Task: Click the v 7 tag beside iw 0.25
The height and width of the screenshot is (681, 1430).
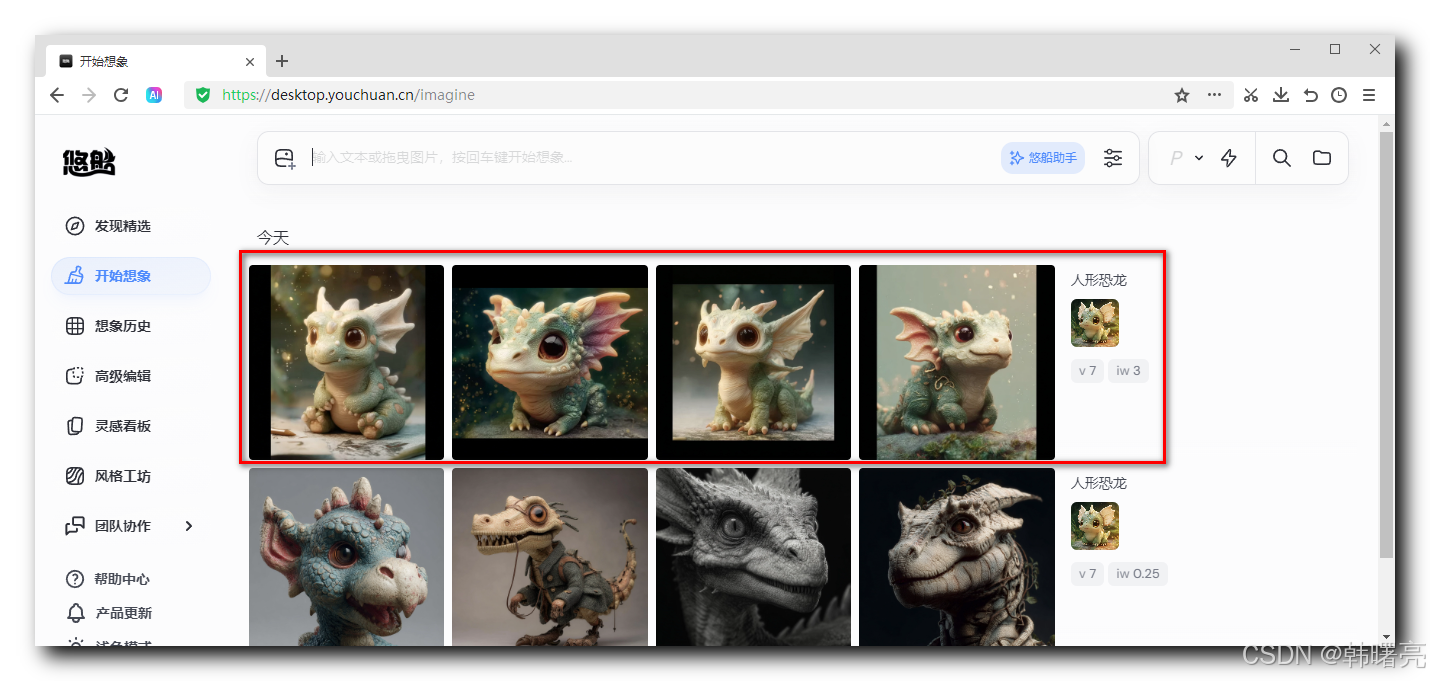Action: tap(1087, 574)
